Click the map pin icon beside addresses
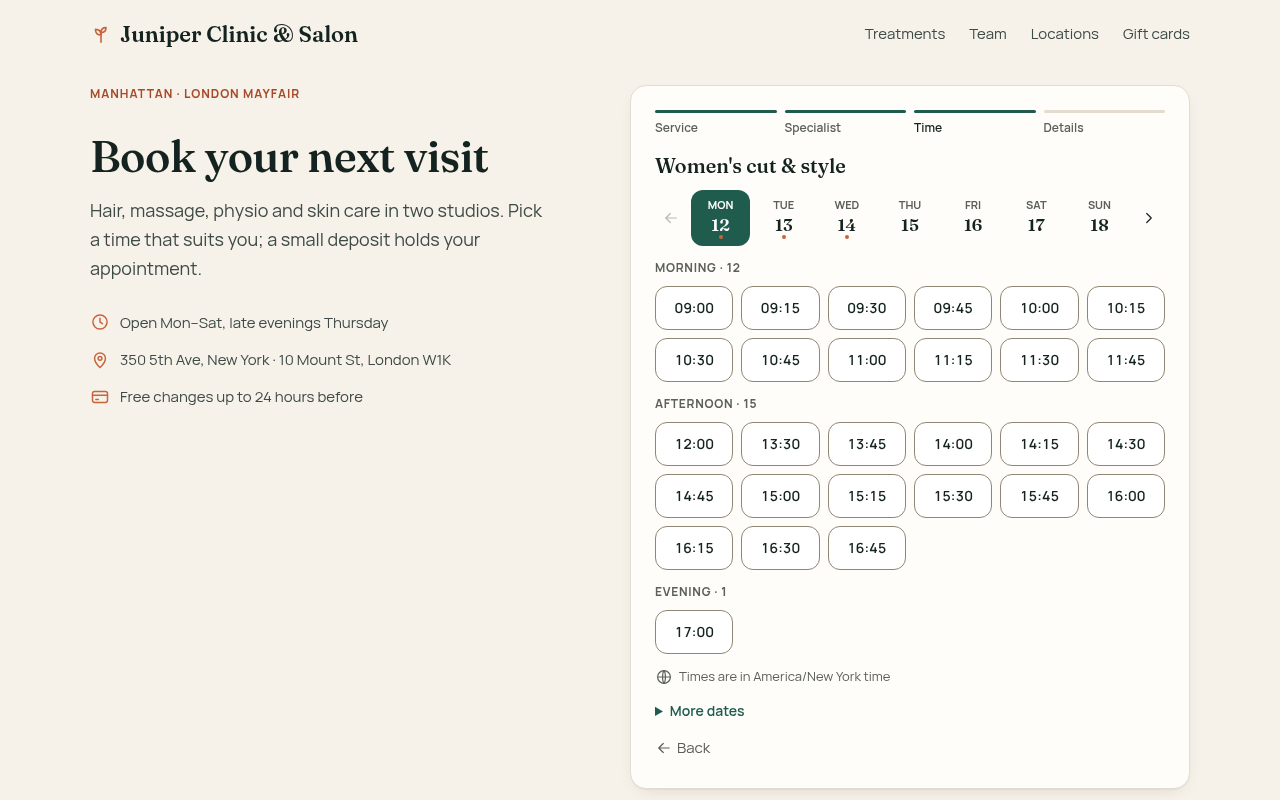The image size is (1280, 800). click(x=100, y=360)
